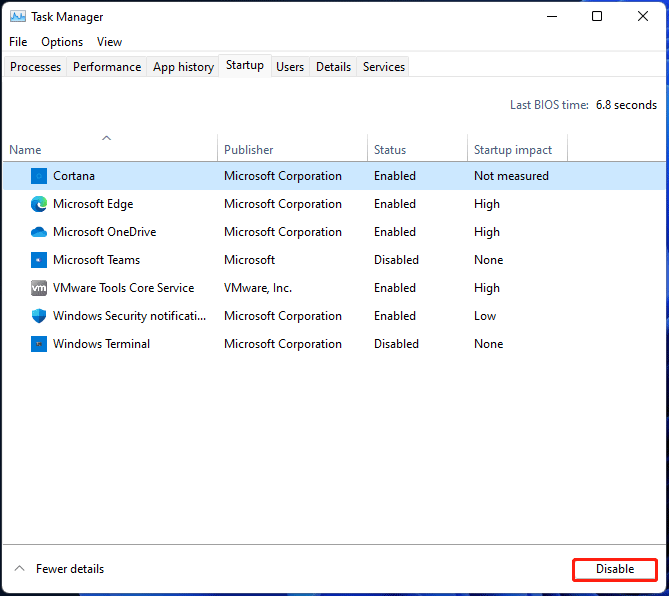Click the 6.8 seconds BIOS time value
Viewport: 669px width, 596px height.
[x=626, y=105]
